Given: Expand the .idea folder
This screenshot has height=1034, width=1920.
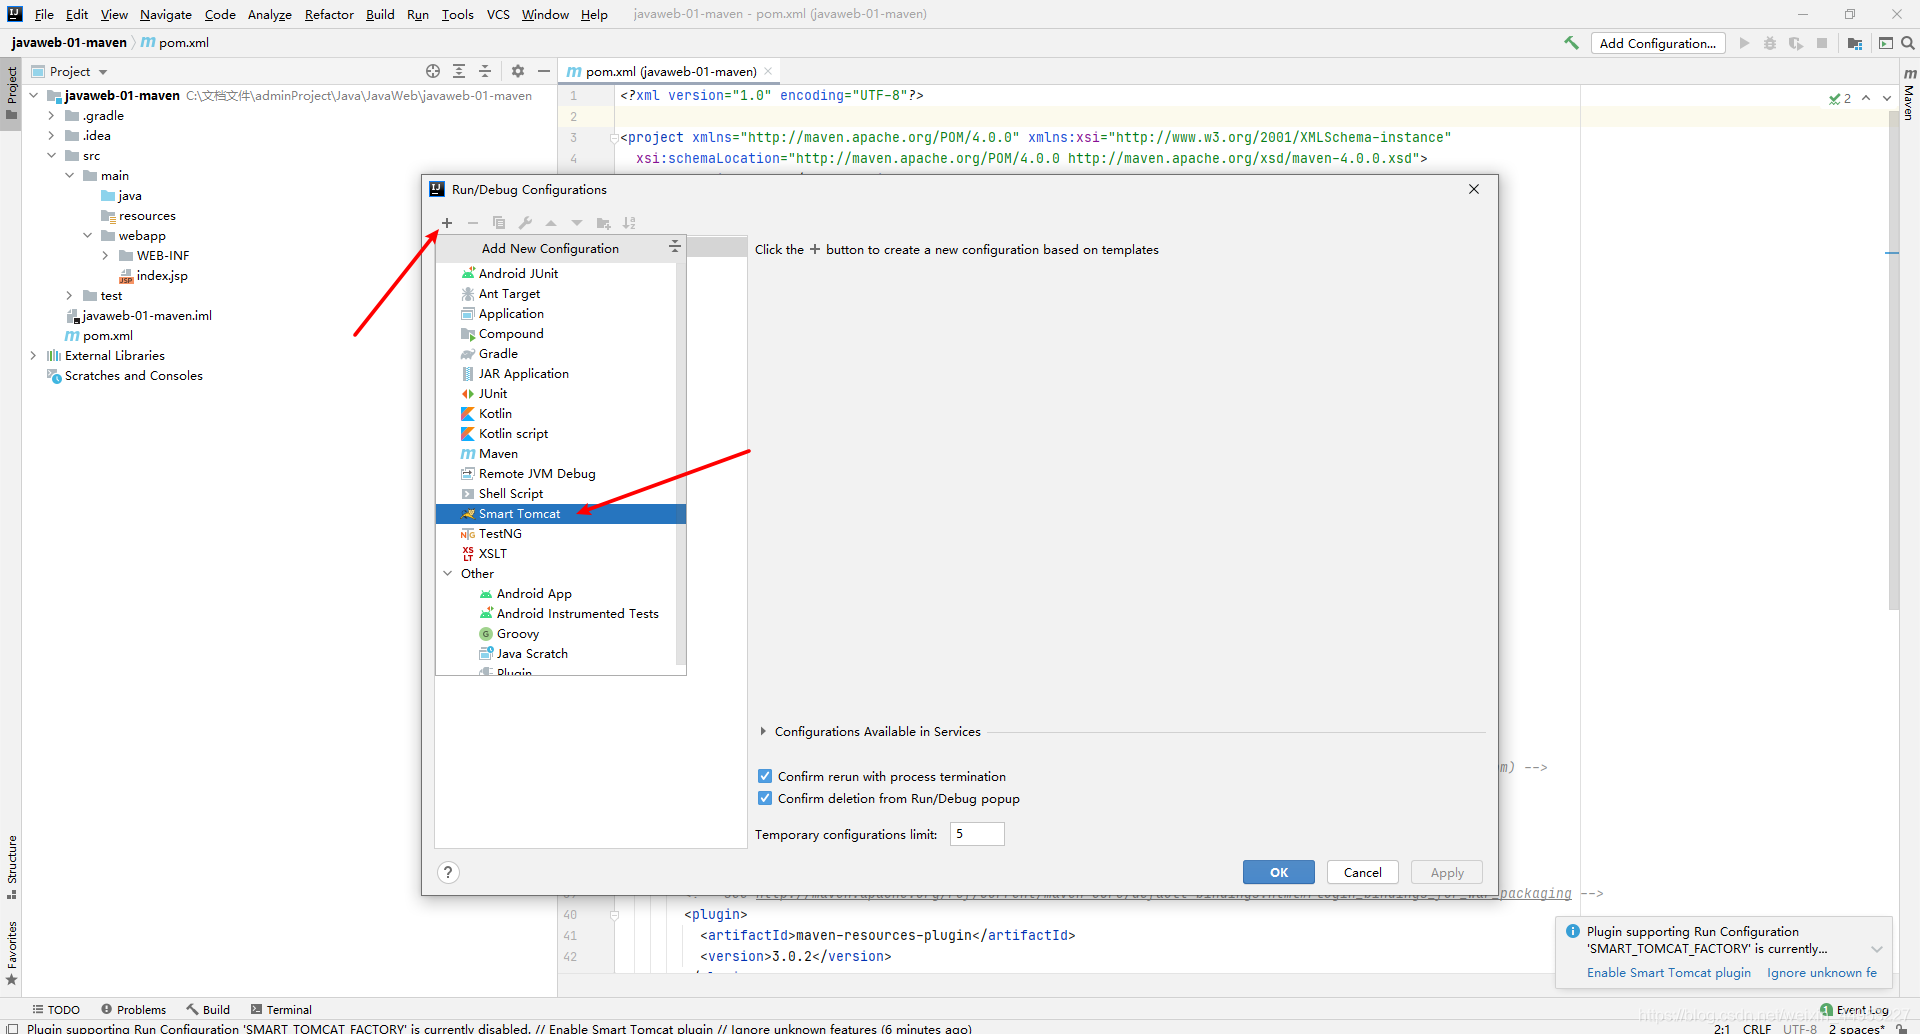Looking at the screenshot, I should pyautogui.click(x=52, y=135).
